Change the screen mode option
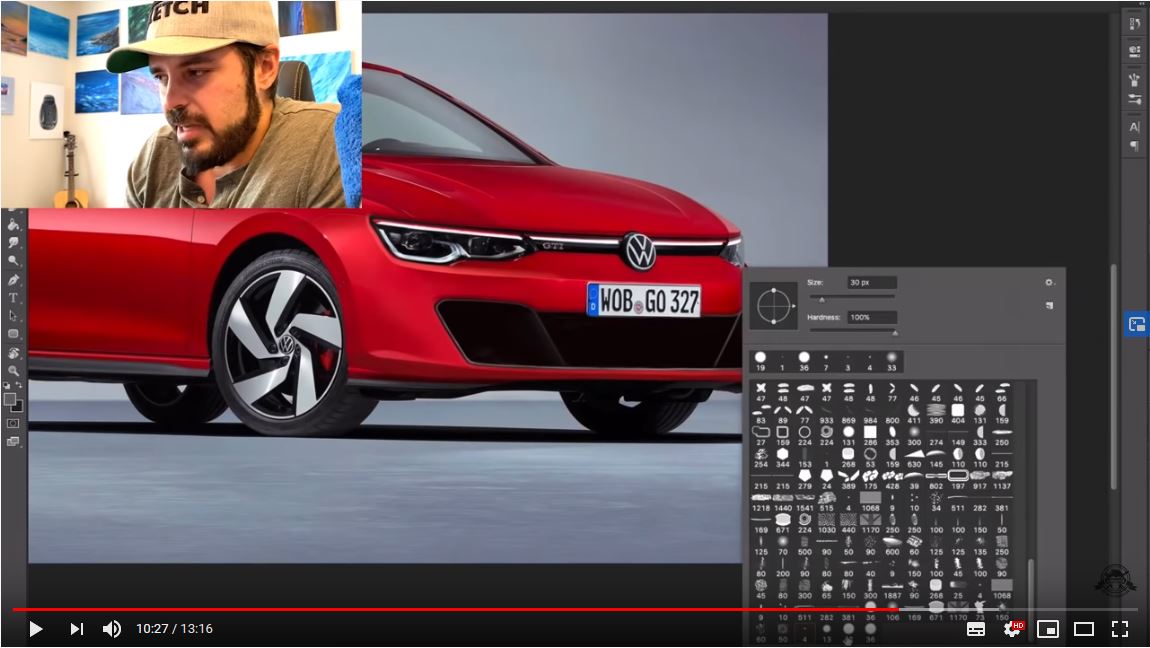Viewport: 1150px width, 648px height. [13, 441]
